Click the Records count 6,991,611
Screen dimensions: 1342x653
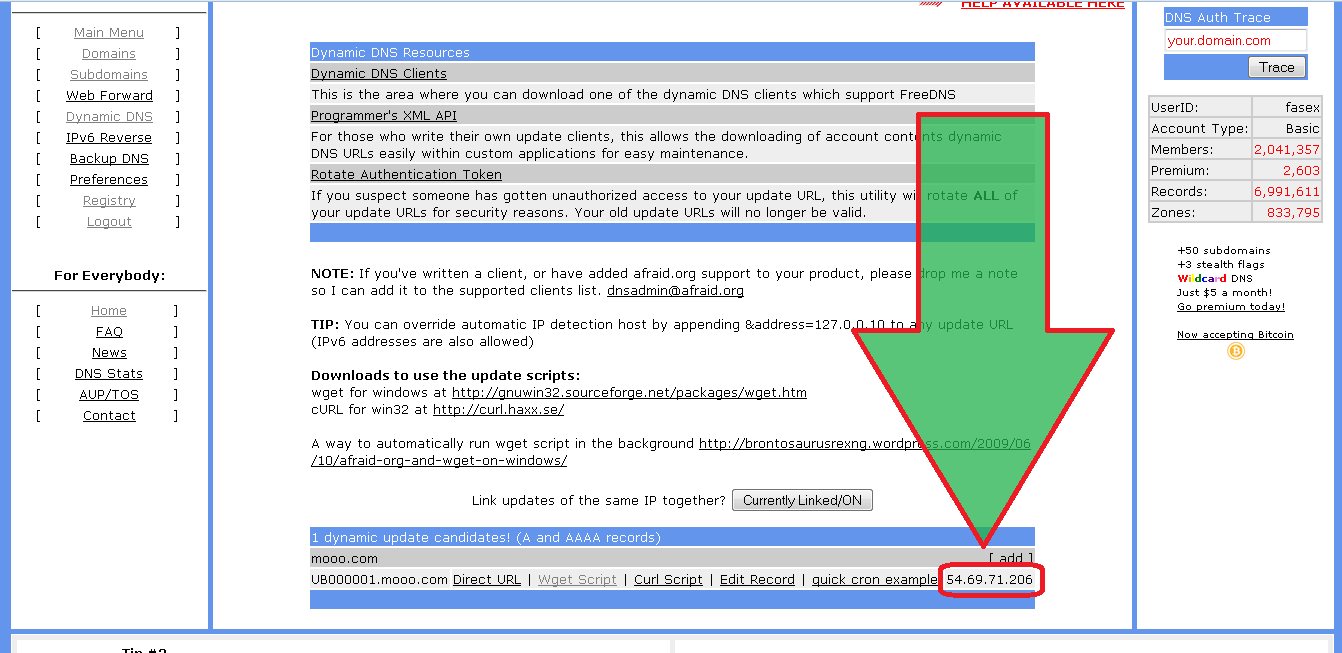(x=1287, y=192)
